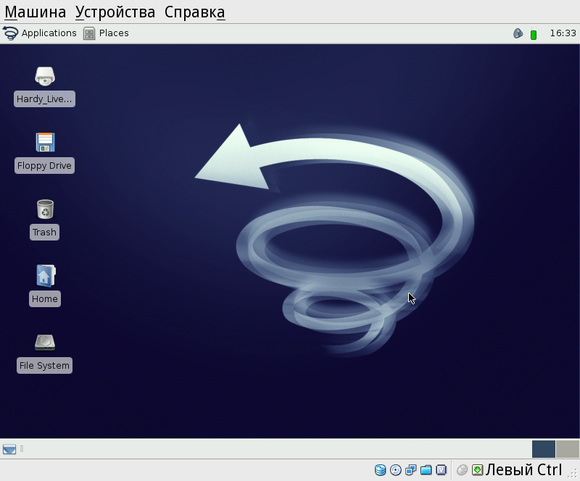Click the optical disc status icon
Viewport: 580px width, 481px height.
(x=395, y=470)
